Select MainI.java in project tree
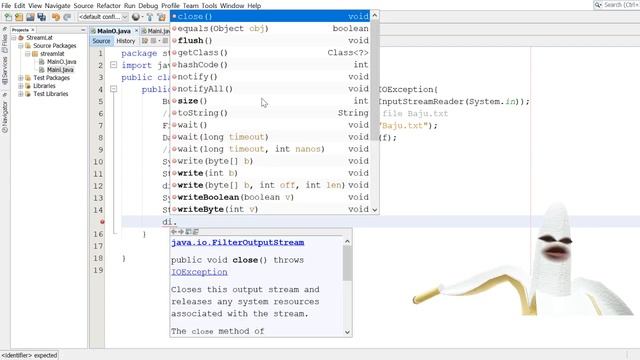 tap(60, 70)
